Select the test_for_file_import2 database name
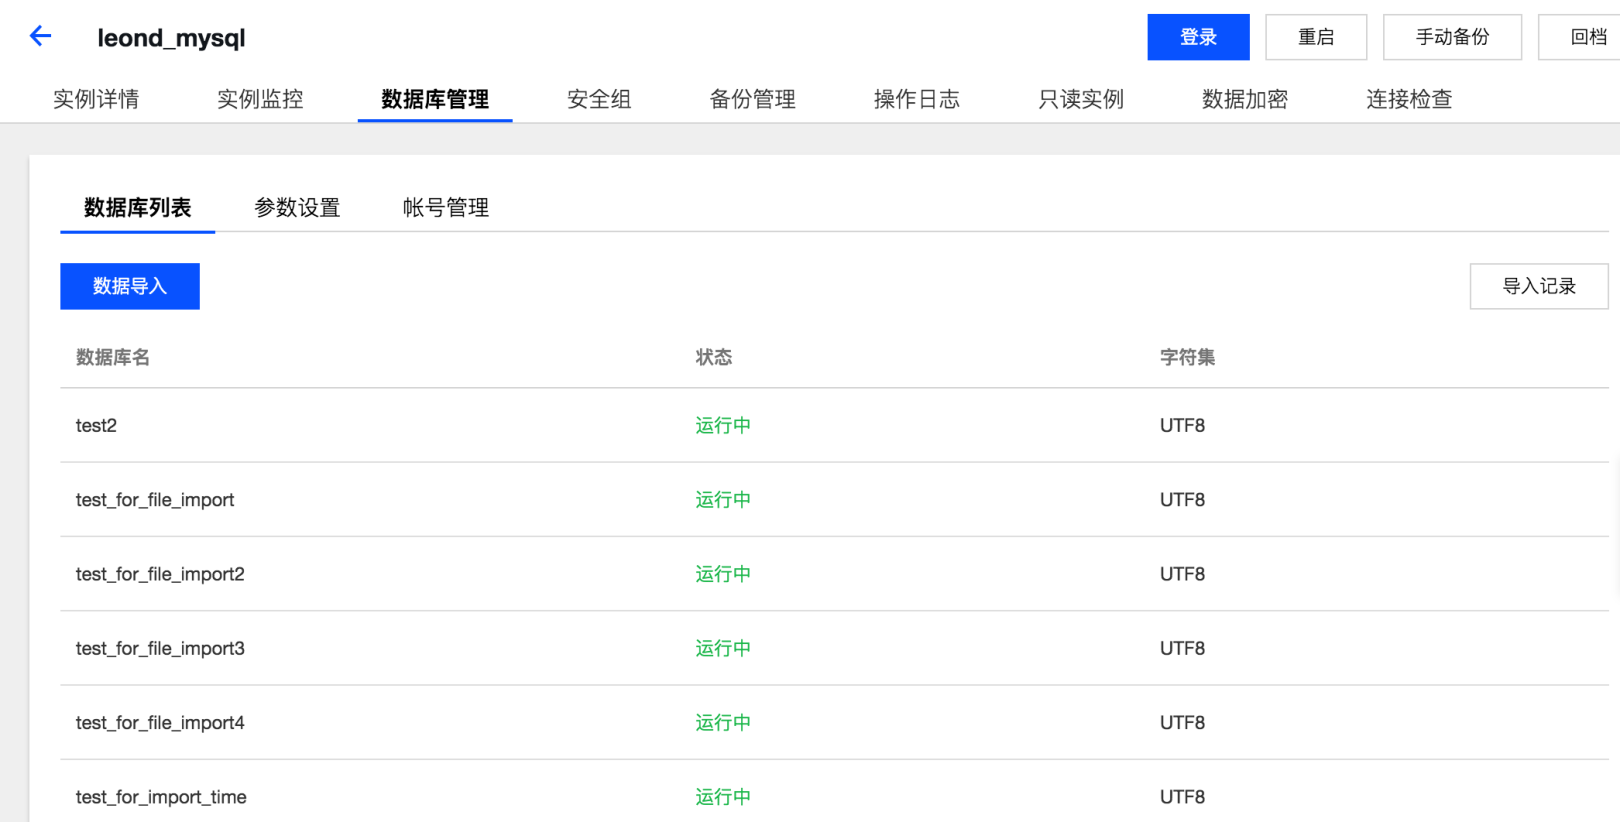1620x822 pixels. coord(160,574)
